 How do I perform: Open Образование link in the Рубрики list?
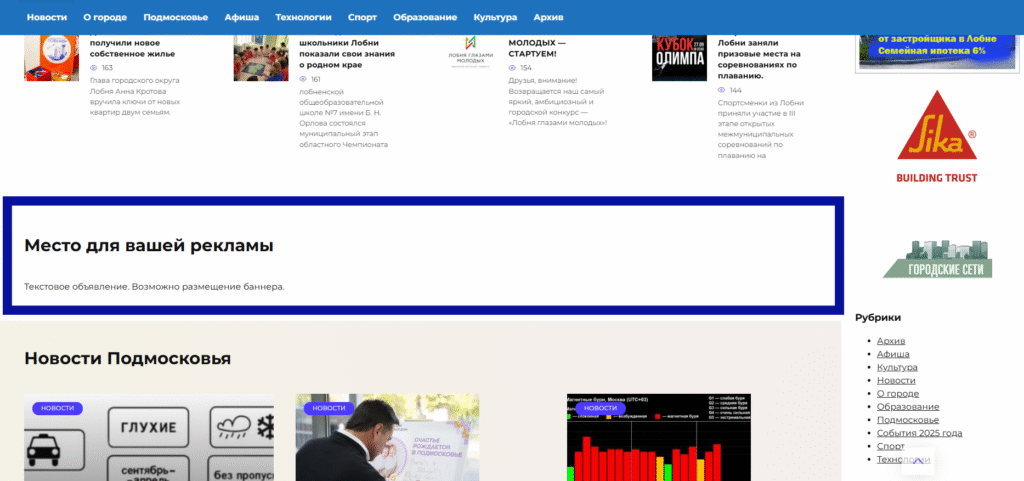click(x=907, y=406)
